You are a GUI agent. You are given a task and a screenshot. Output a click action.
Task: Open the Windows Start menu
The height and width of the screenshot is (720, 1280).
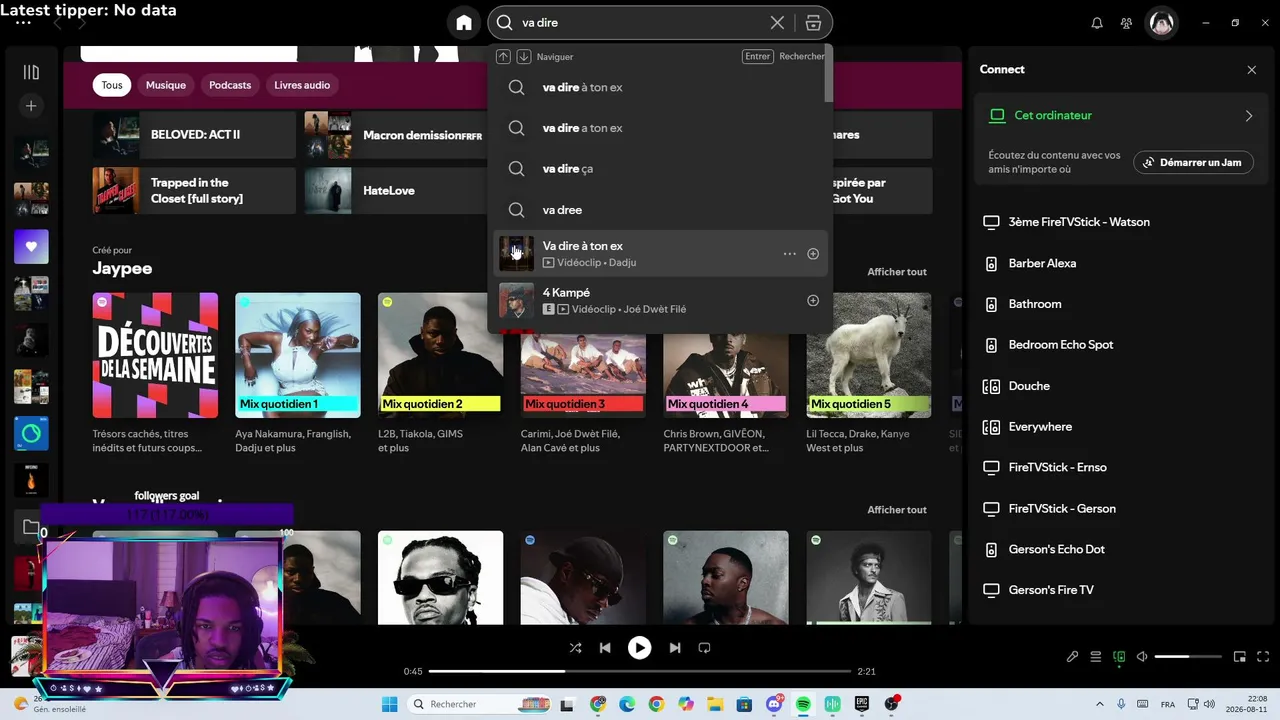coord(389,704)
